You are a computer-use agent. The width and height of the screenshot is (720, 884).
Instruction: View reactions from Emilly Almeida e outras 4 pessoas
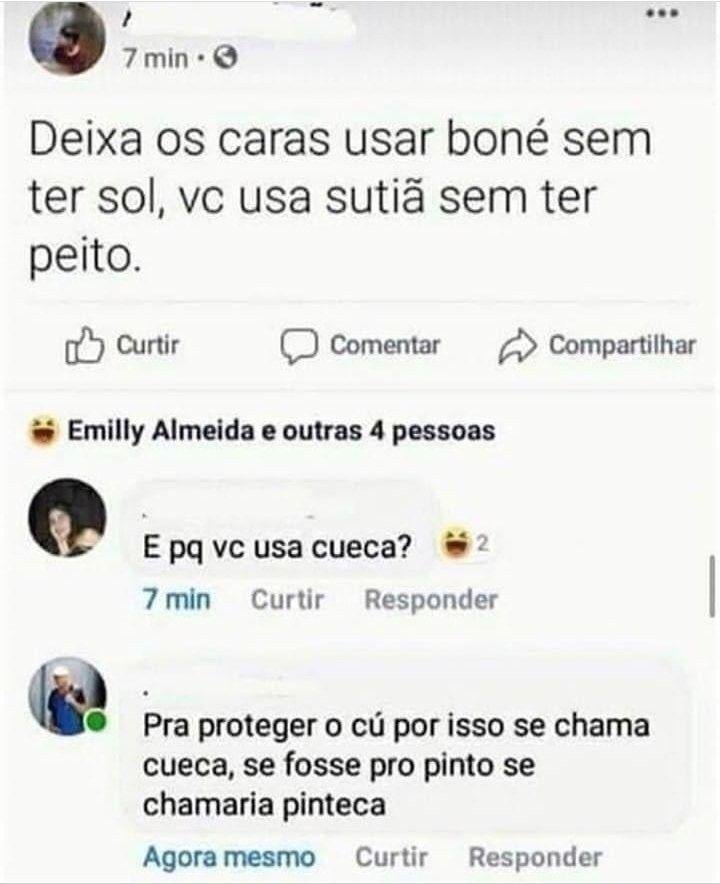coord(280,432)
